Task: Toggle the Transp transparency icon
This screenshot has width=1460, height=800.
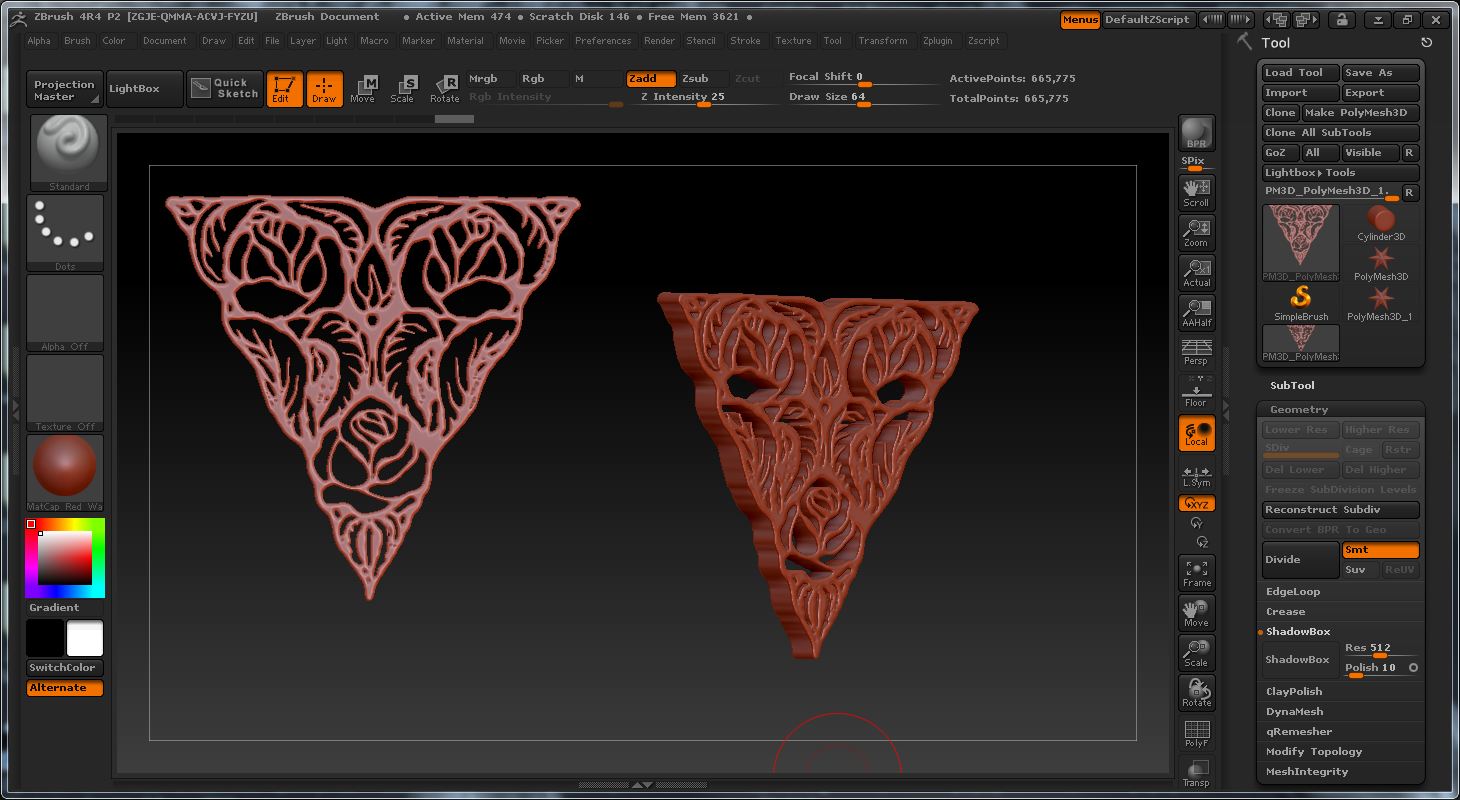Action: 1196,772
